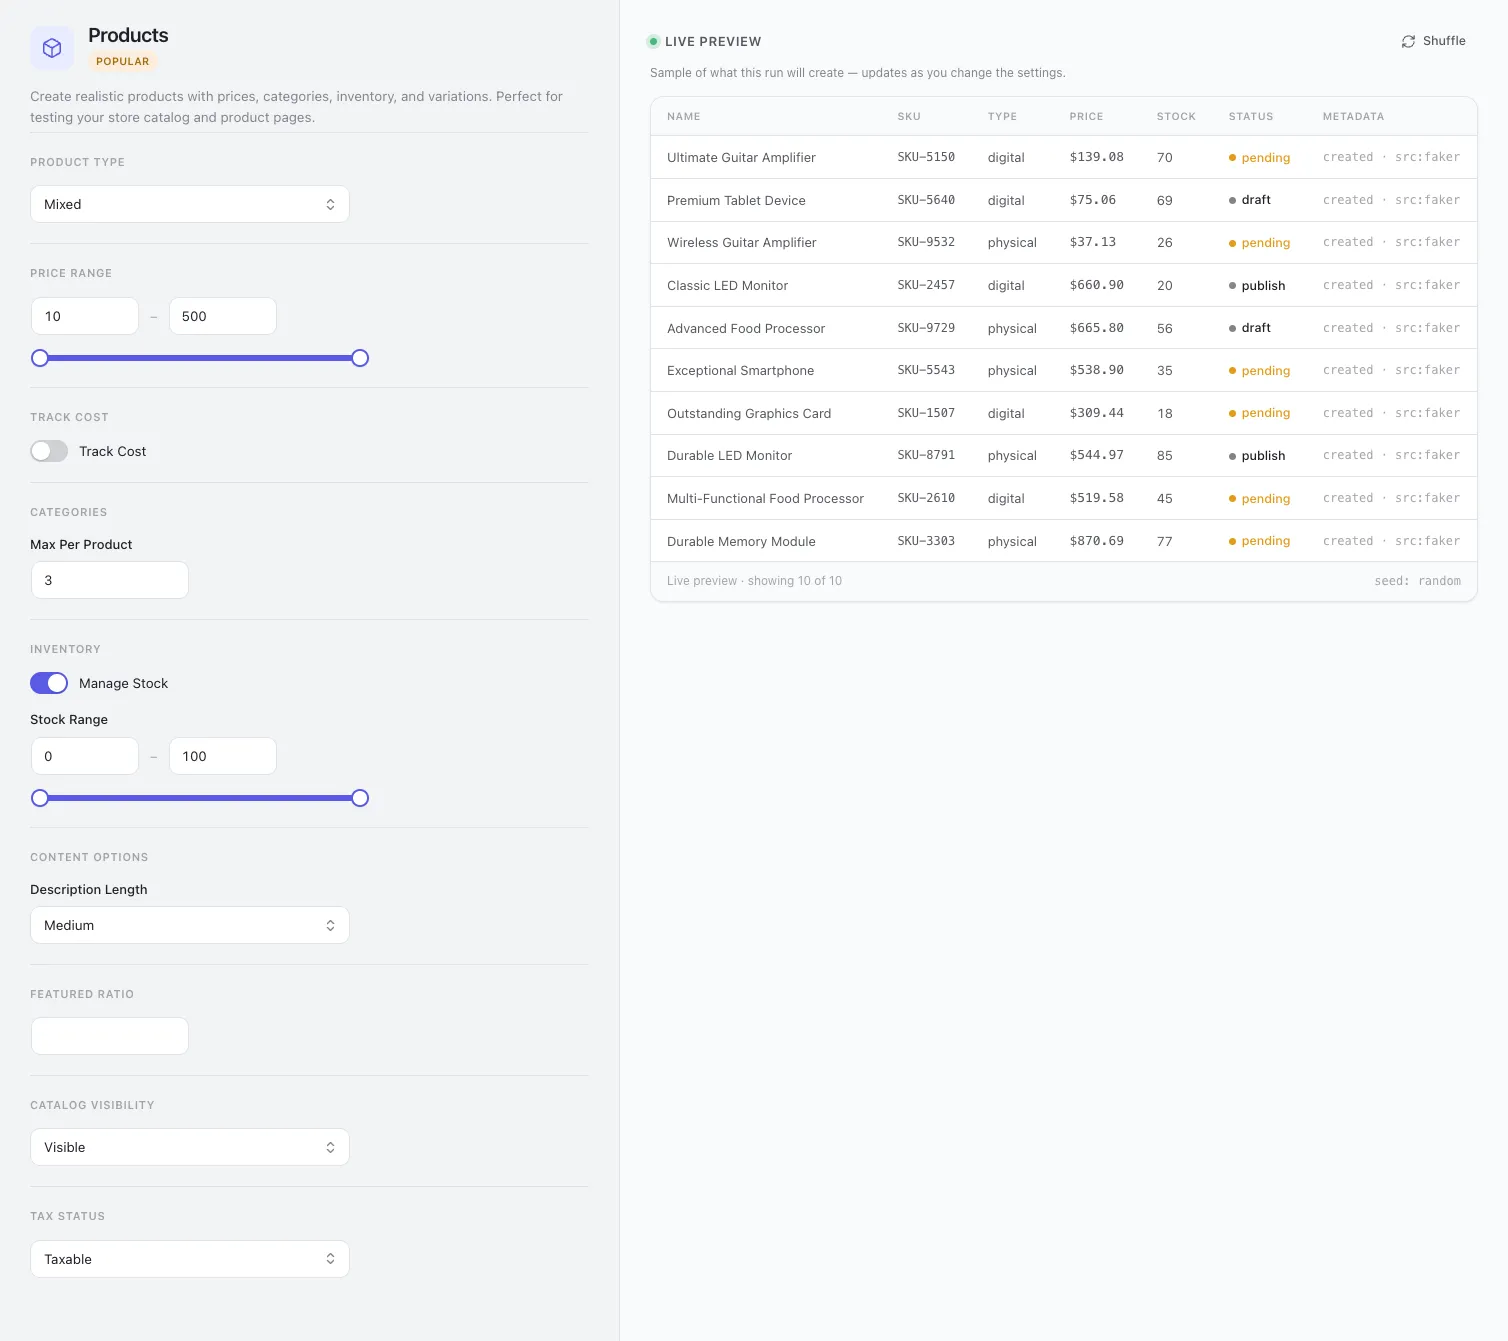Click the minimum price input showing 10
This screenshot has height=1341, width=1508.
(x=85, y=316)
